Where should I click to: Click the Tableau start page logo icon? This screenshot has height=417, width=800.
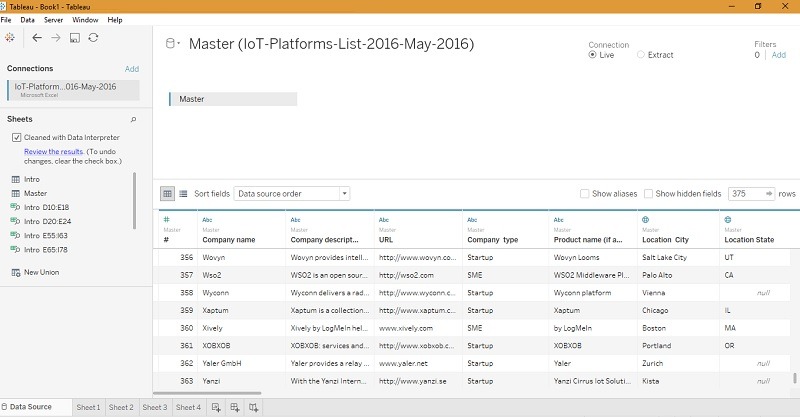click(x=10, y=38)
